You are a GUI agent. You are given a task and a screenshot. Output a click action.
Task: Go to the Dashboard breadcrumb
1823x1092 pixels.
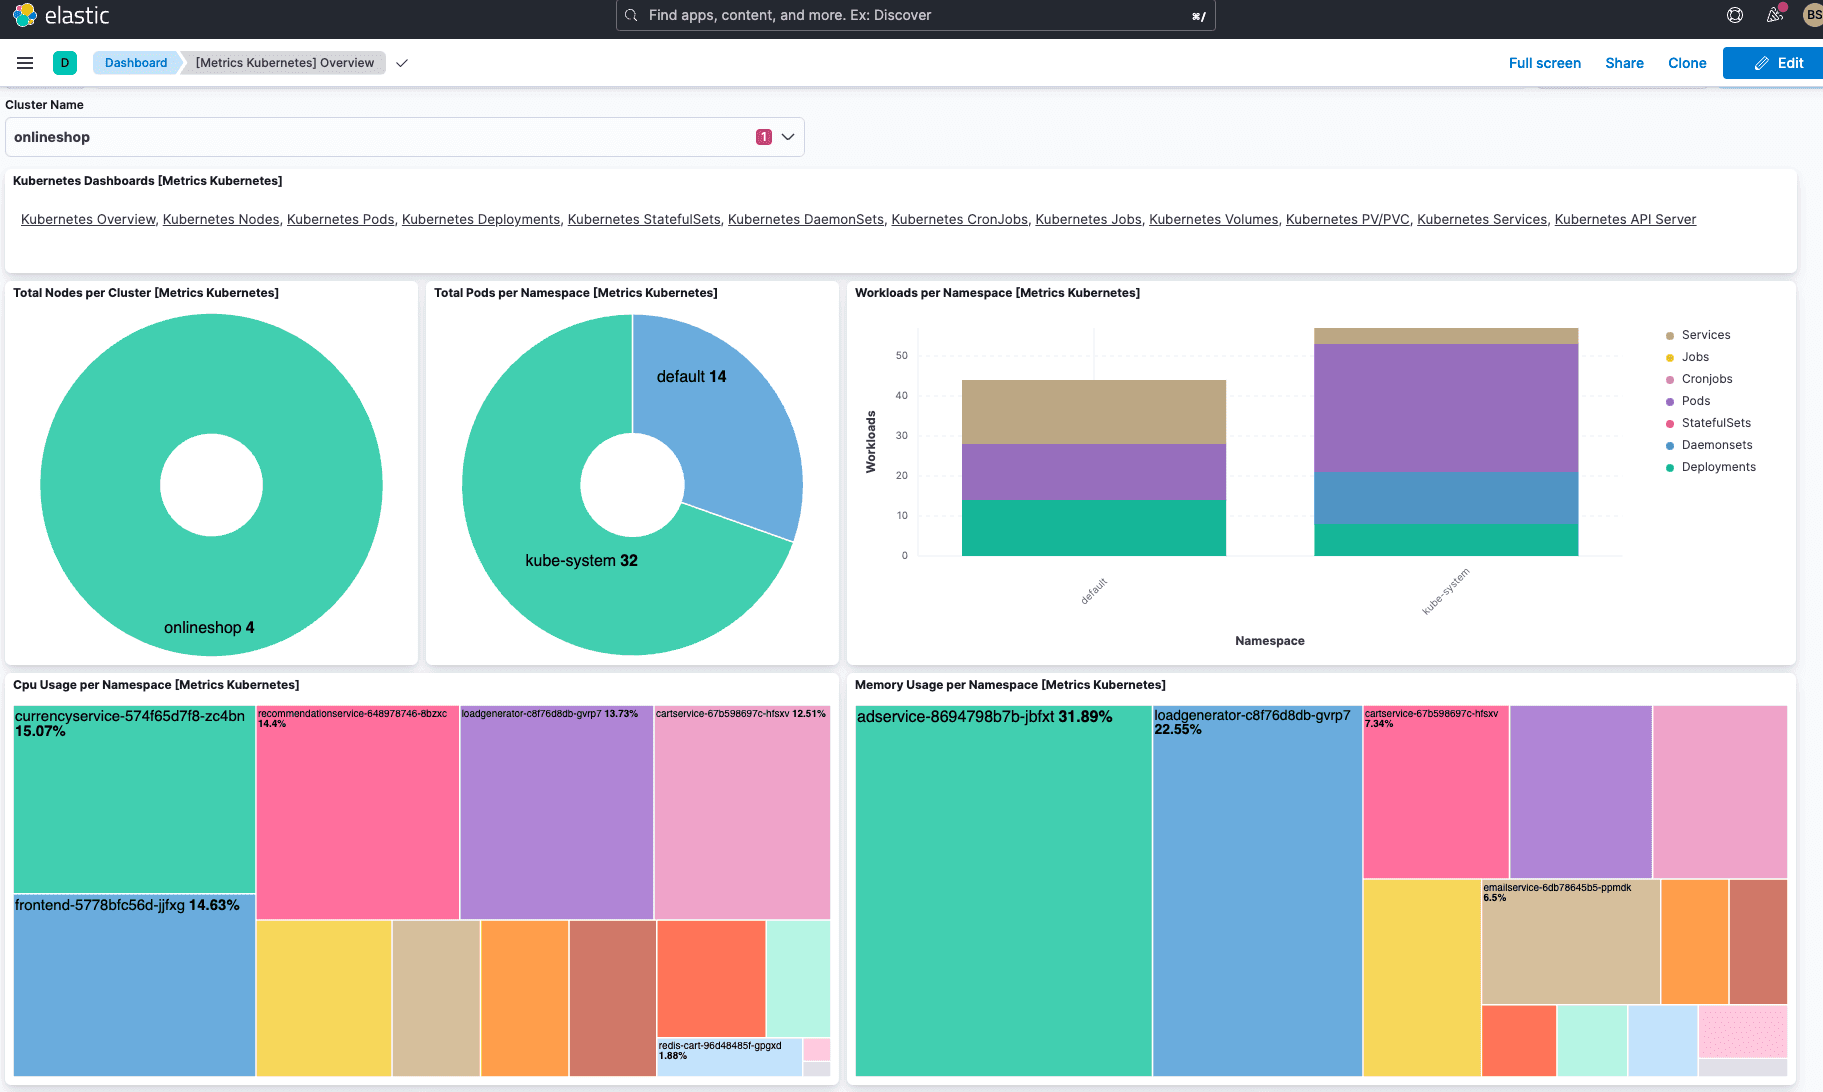point(136,63)
